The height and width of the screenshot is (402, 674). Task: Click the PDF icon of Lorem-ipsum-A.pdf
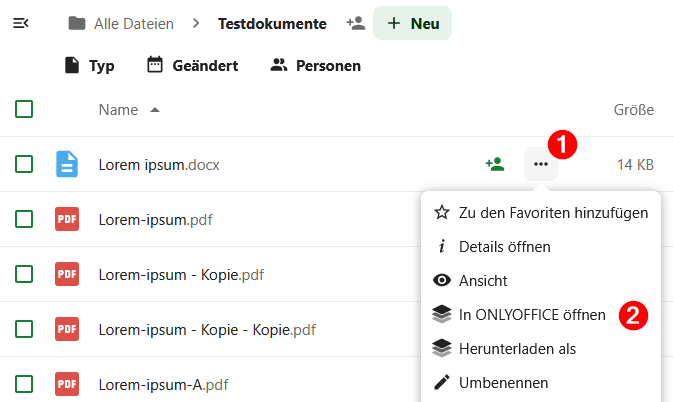point(67,383)
